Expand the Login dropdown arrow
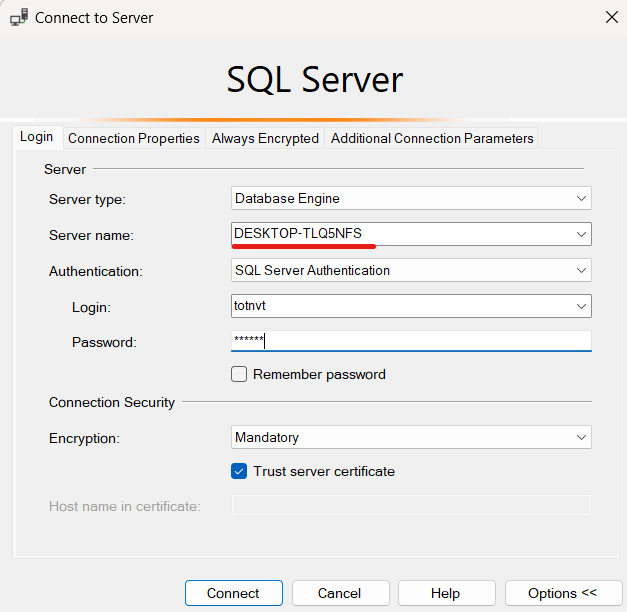The width and height of the screenshot is (627, 612). (x=581, y=306)
